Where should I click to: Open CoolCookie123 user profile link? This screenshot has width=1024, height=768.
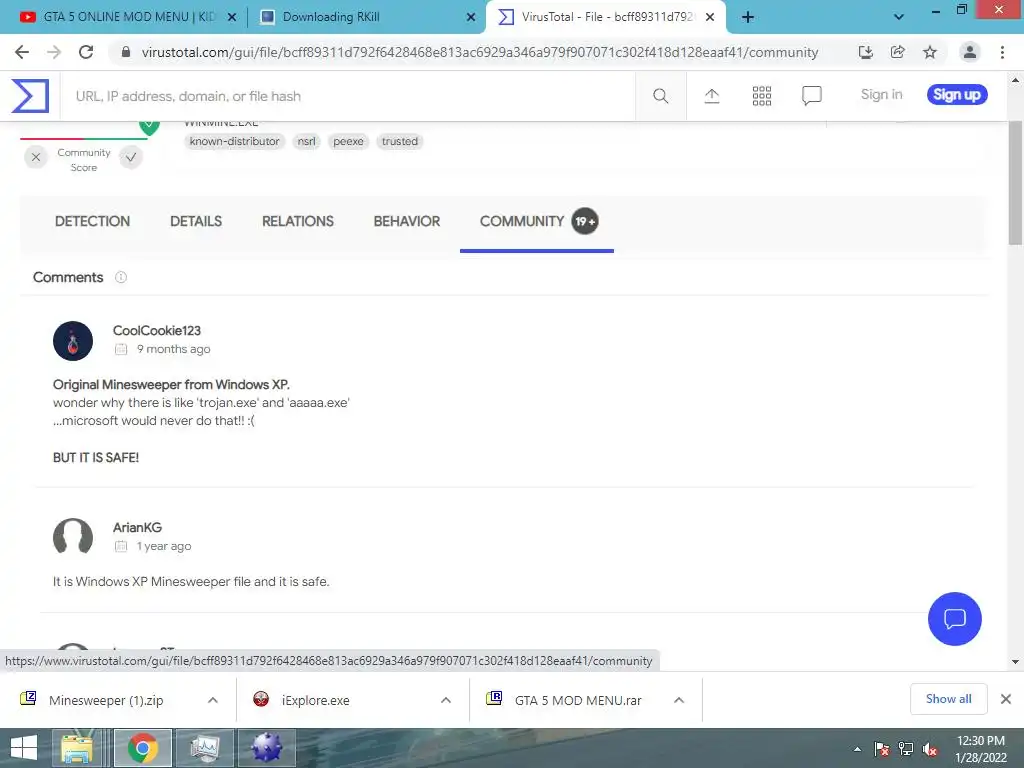157,330
